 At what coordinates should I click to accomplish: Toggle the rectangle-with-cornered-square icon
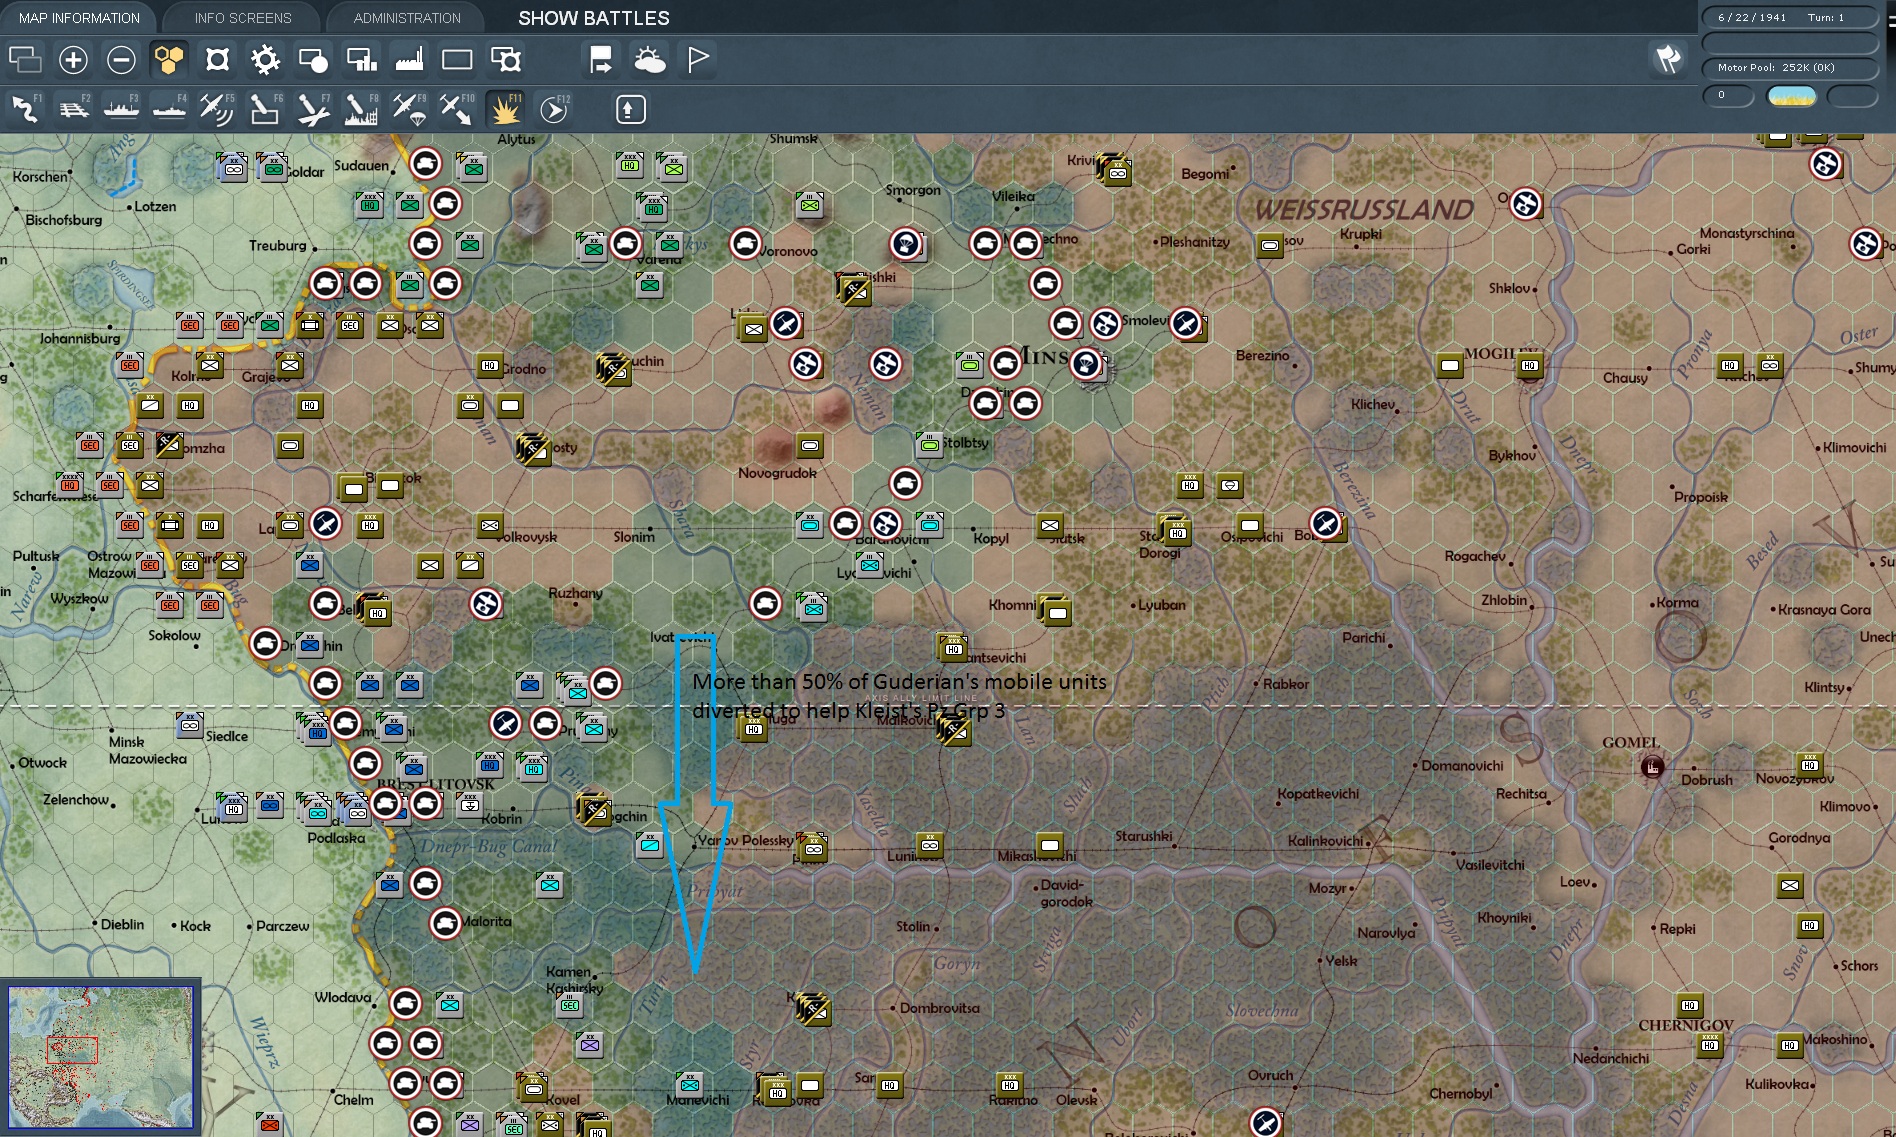click(506, 60)
